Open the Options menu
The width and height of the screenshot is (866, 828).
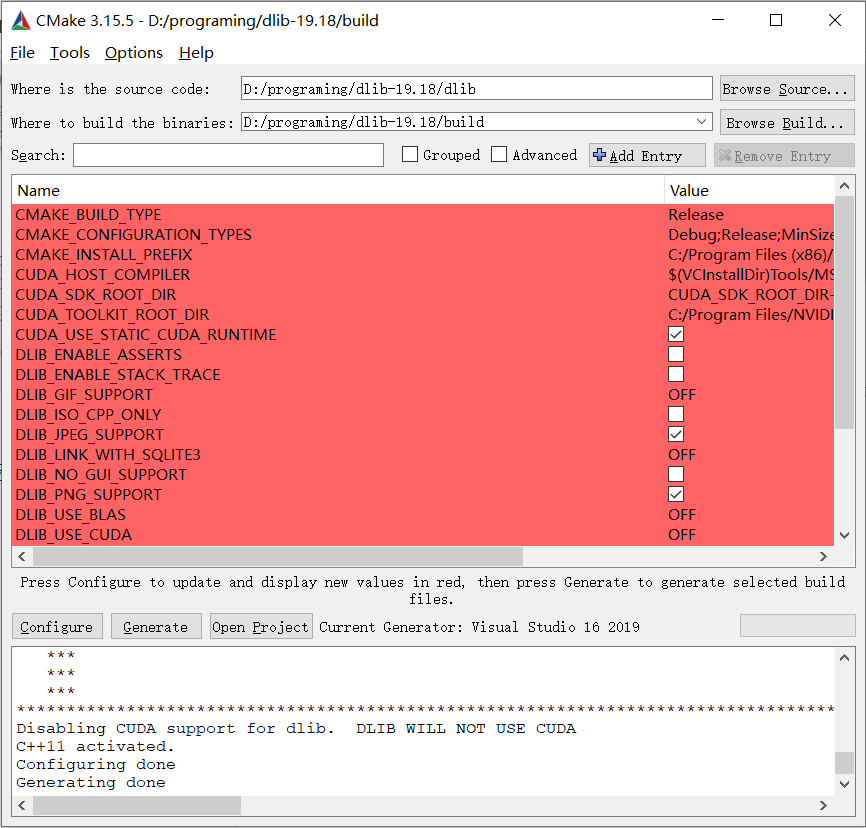(x=133, y=53)
